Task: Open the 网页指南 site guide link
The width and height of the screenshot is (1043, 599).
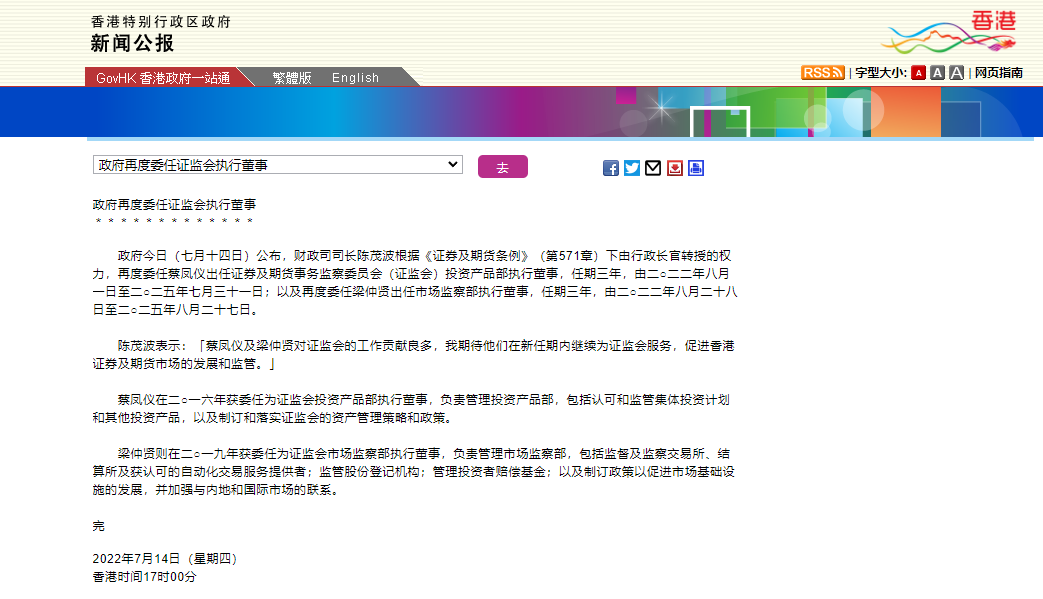Action: tap(999, 73)
